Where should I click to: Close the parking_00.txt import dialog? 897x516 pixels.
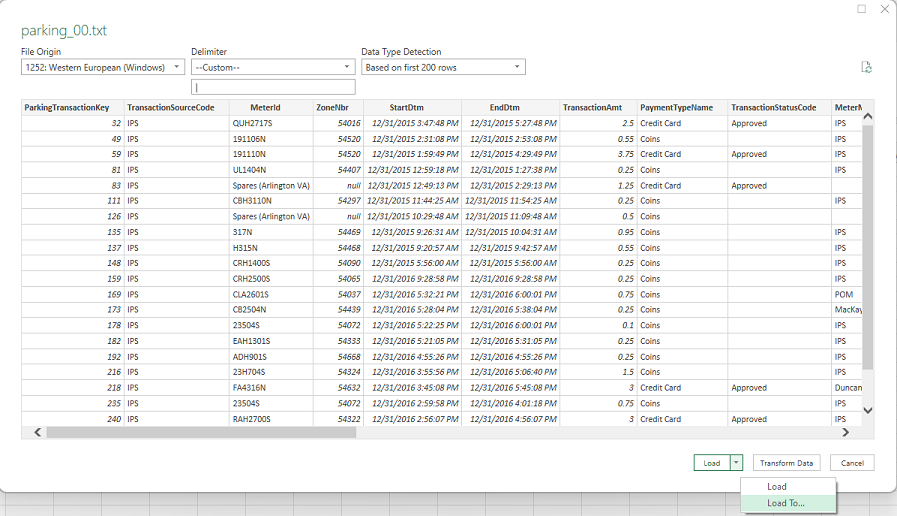(x=884, y=9)
